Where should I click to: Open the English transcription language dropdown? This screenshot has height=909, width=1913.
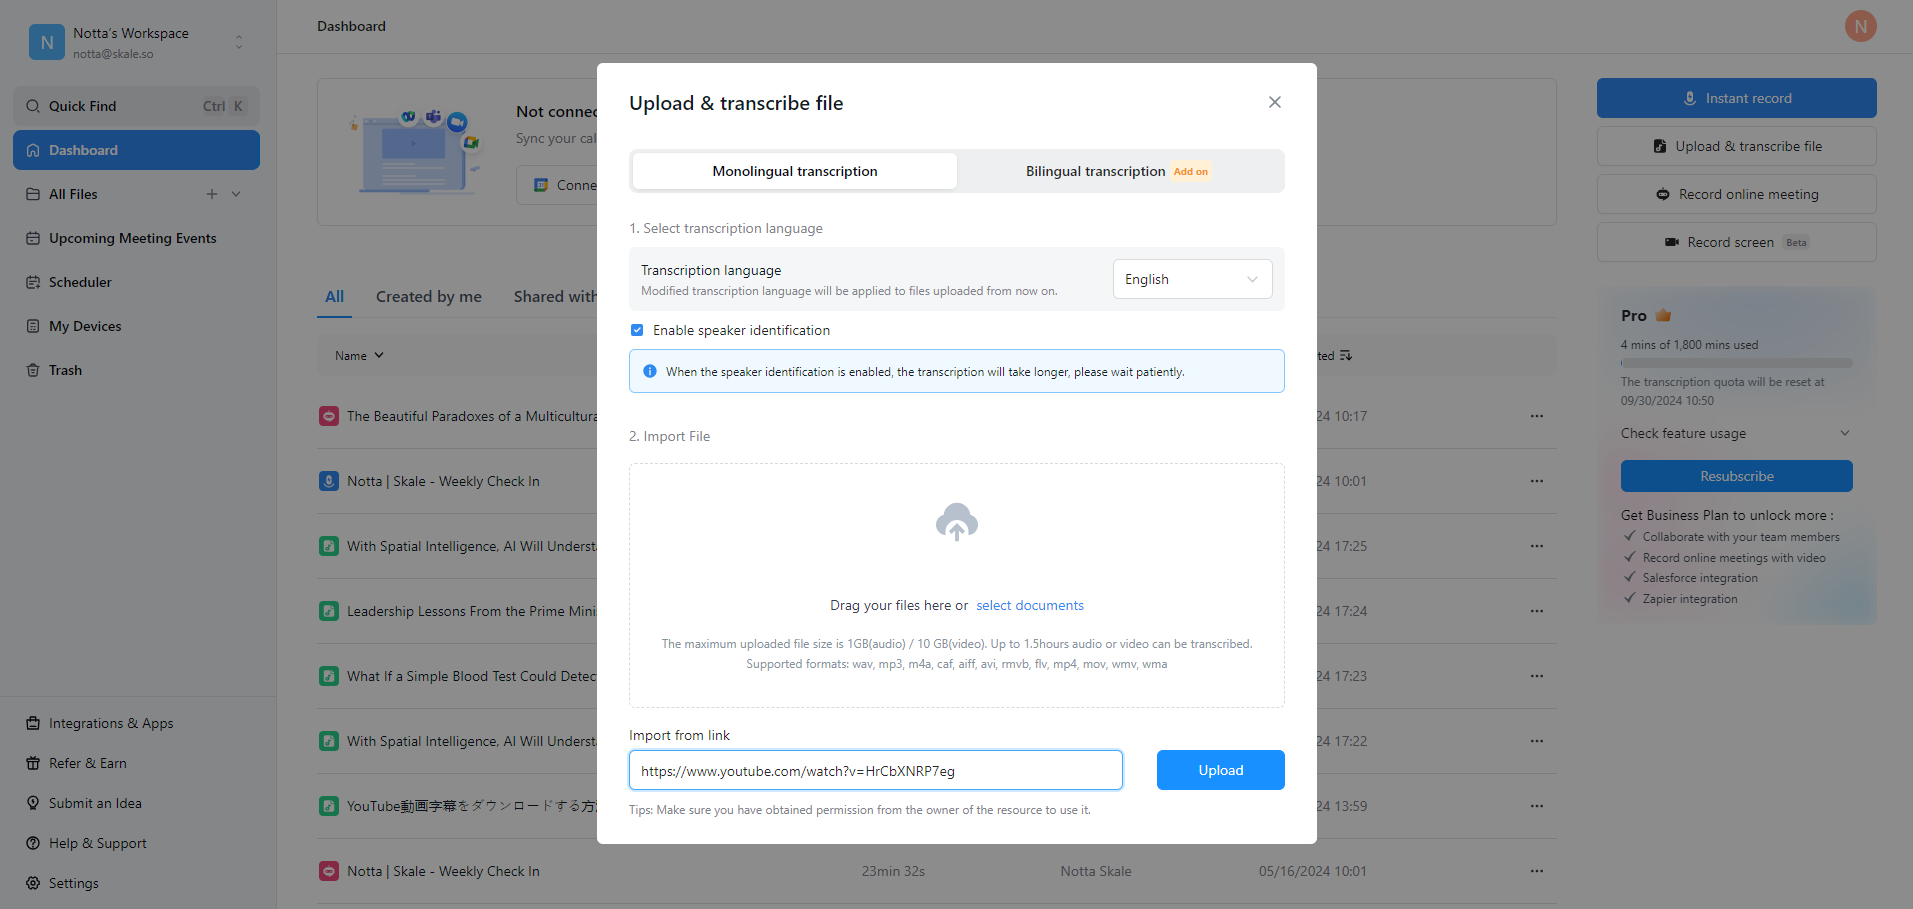1192,279
